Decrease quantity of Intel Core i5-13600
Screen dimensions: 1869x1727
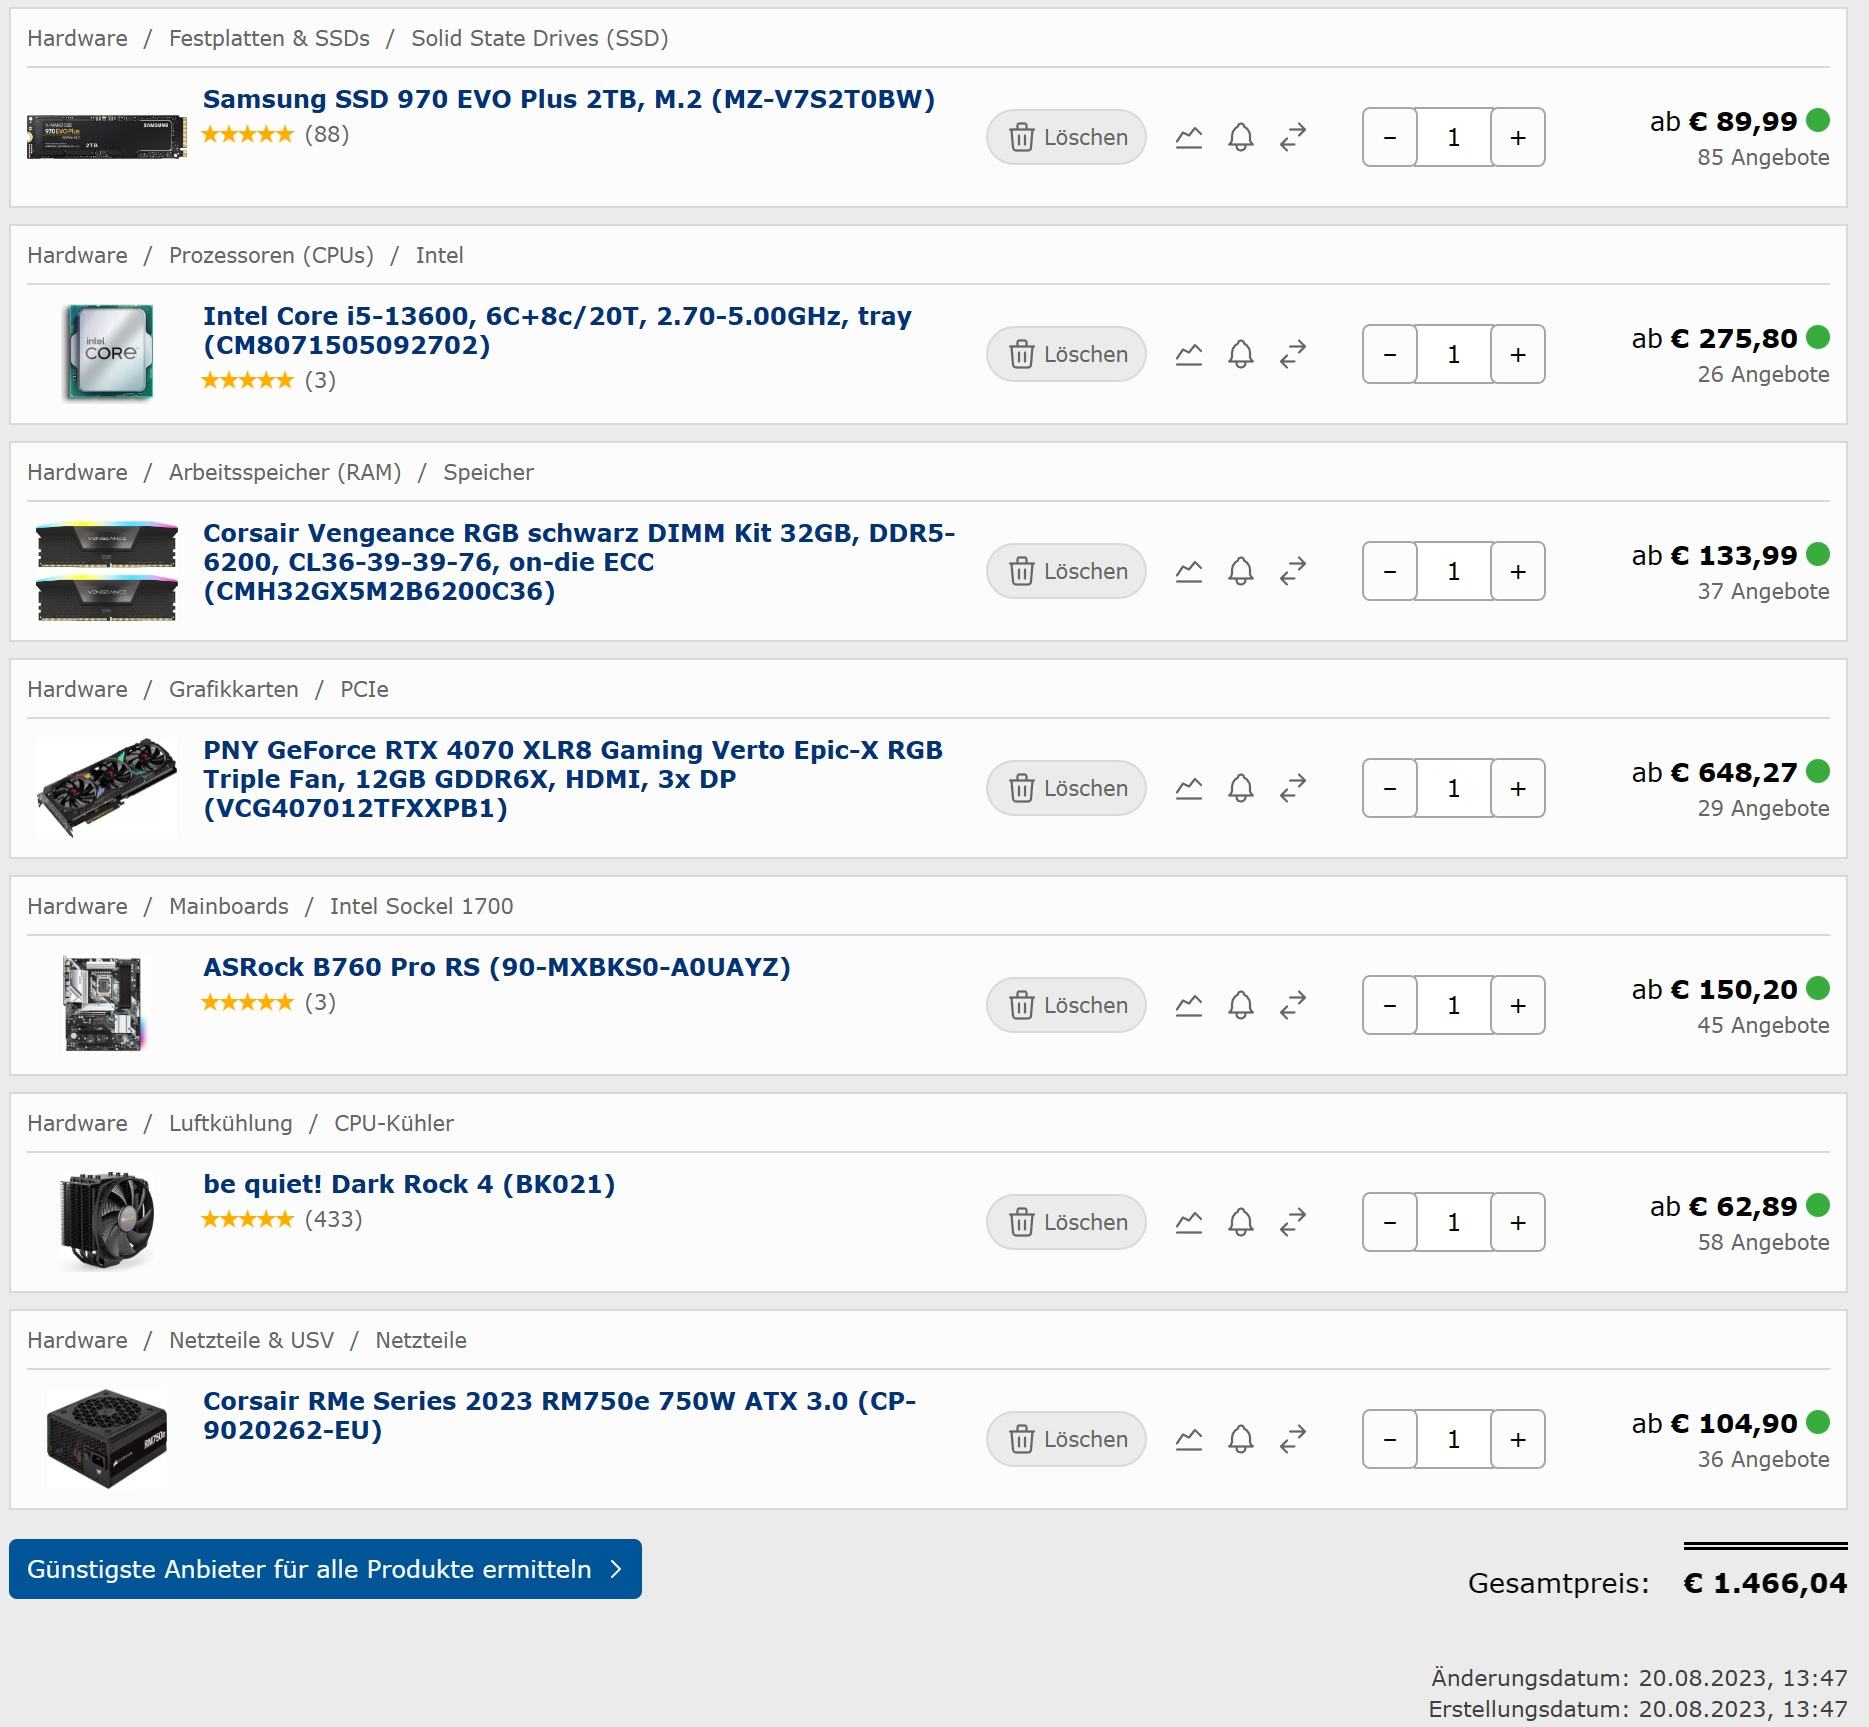pos(1390,354)
